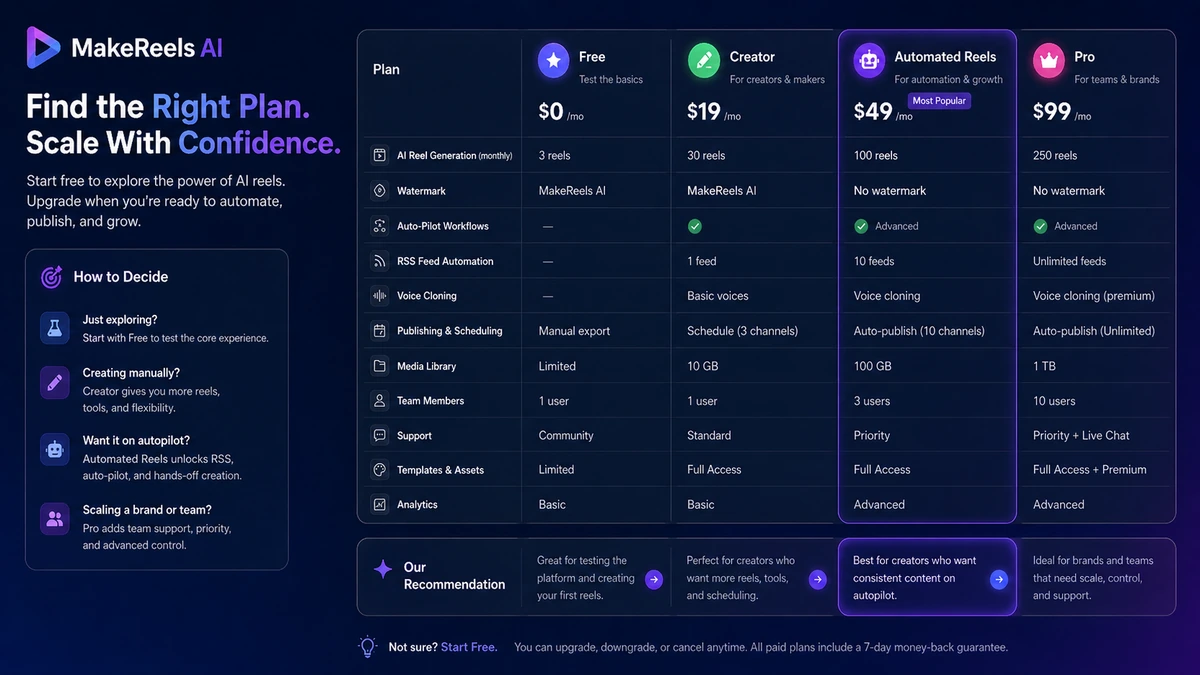Click the AI Reel Generation row icon
1200x675 pixels.
point(380,156)
